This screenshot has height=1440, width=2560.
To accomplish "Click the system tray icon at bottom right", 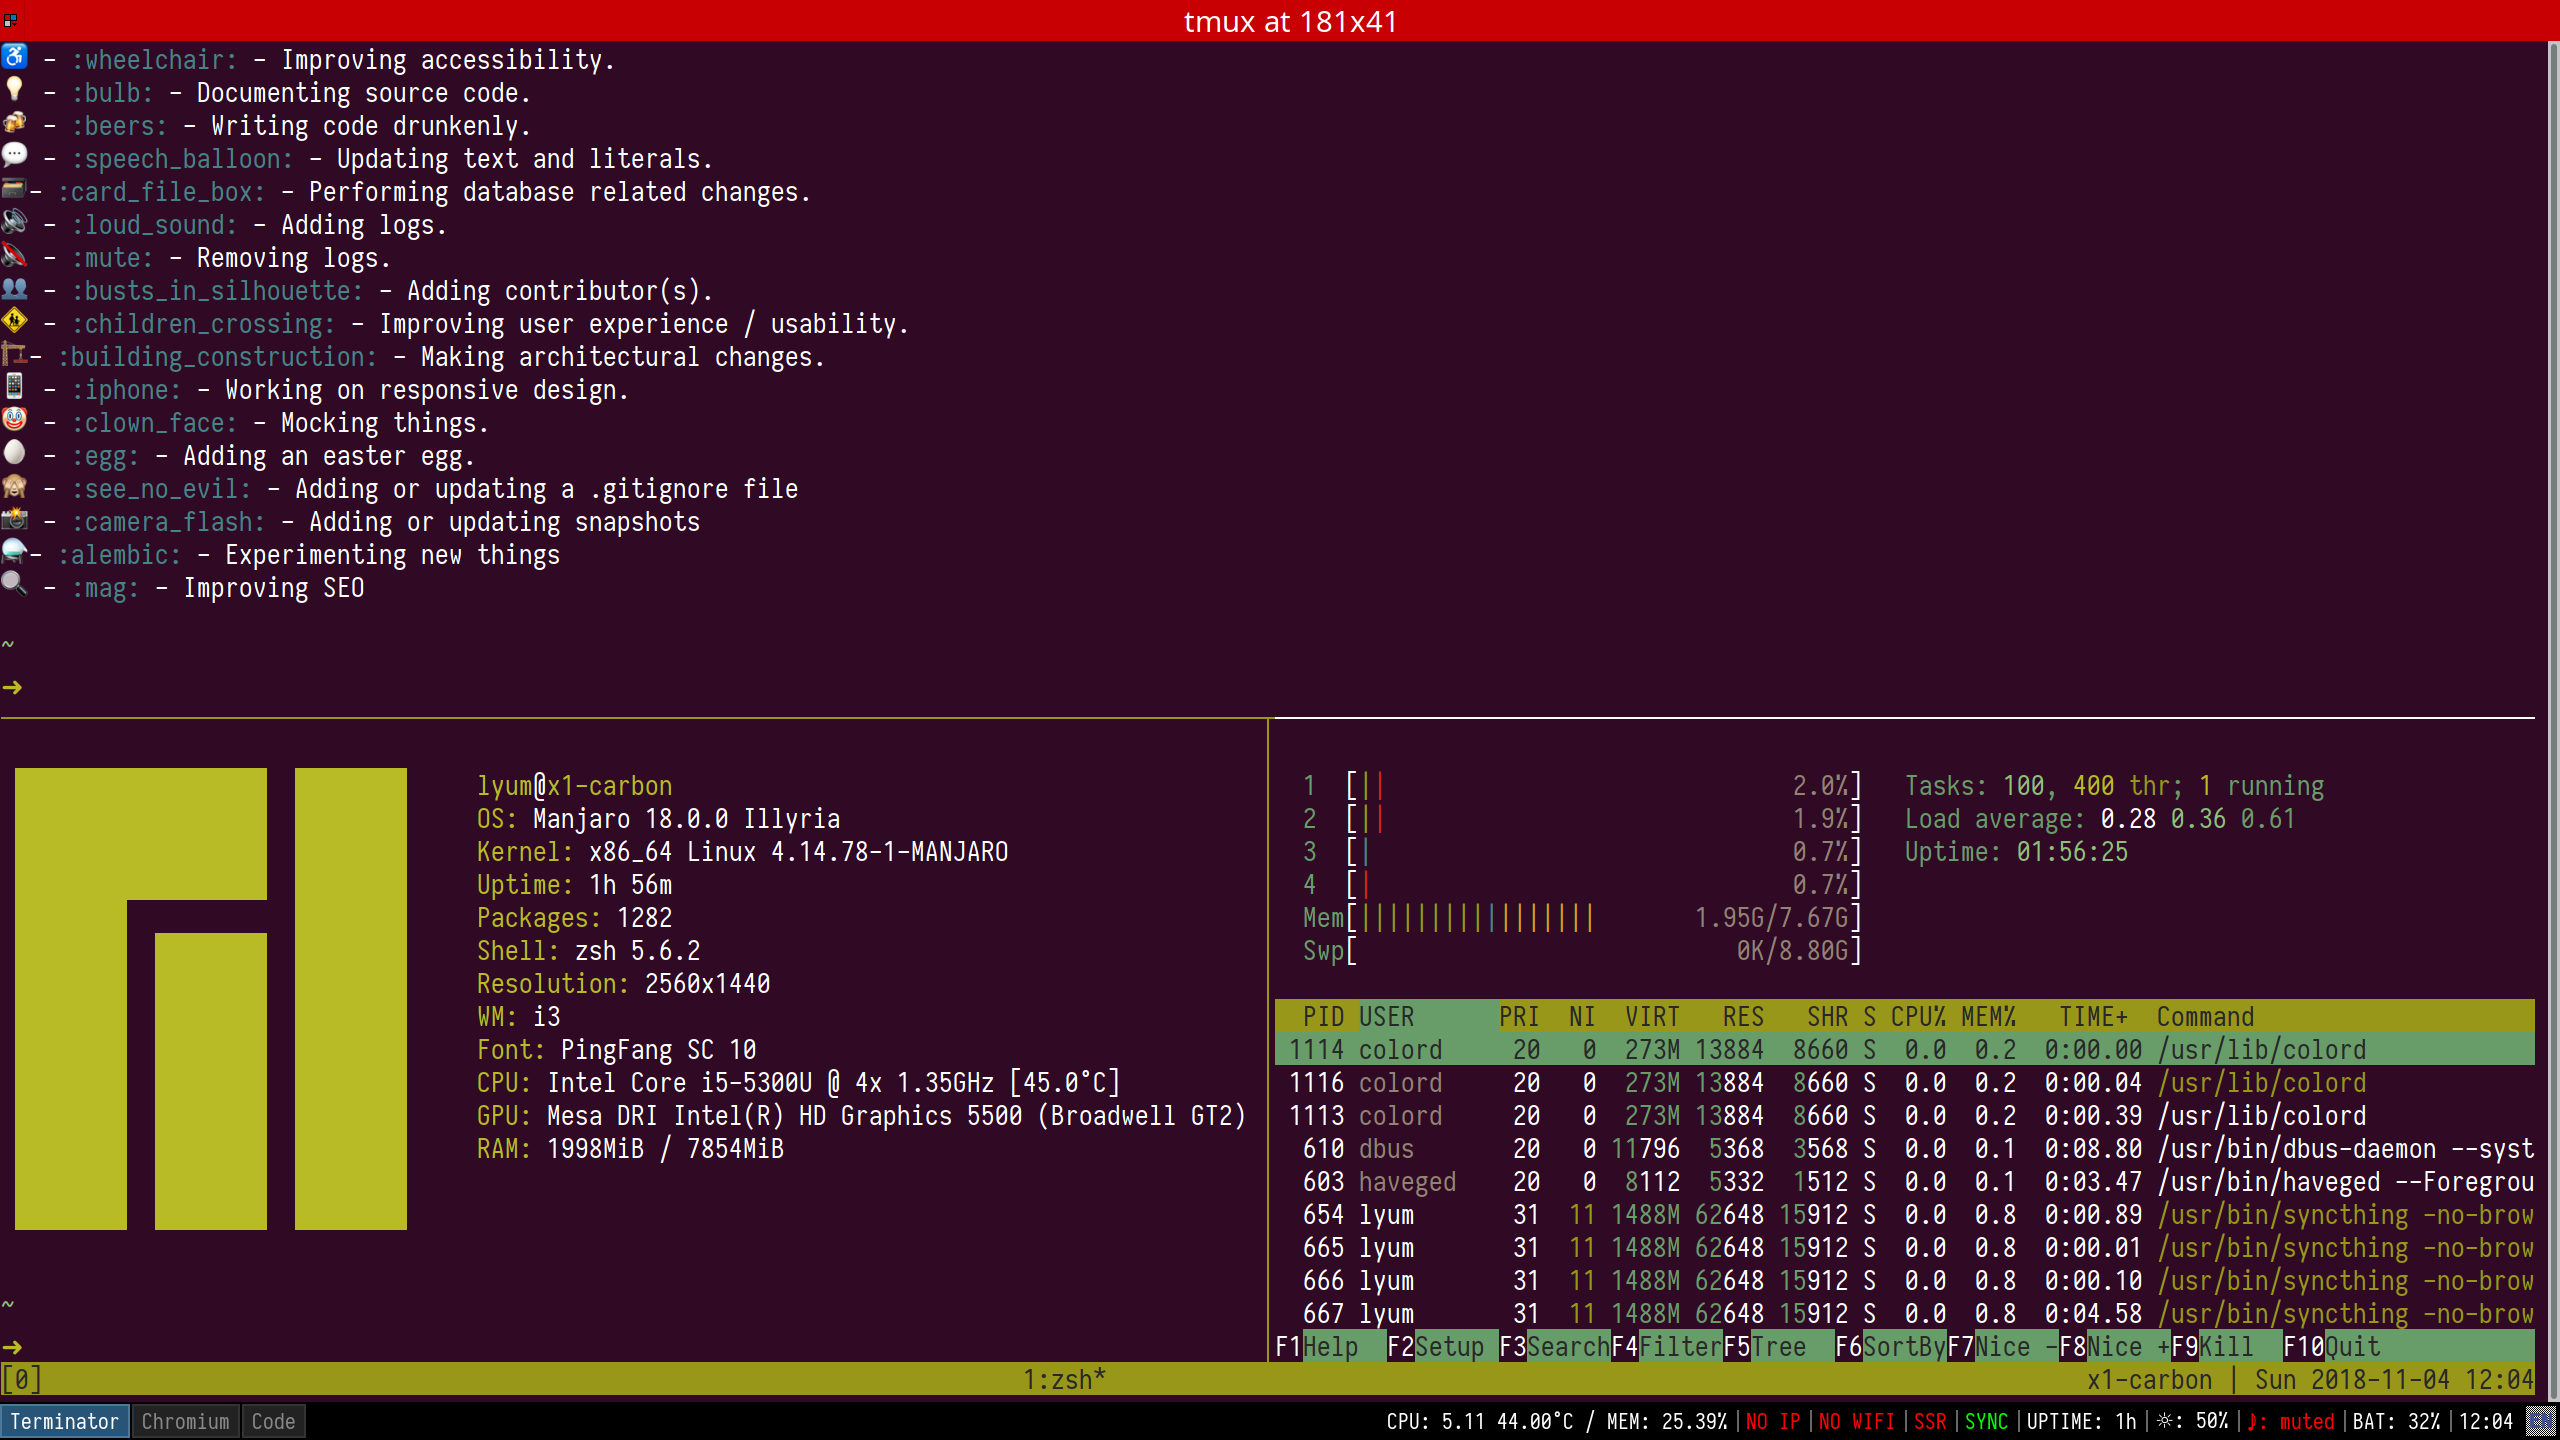I will coord(2540,1421).
